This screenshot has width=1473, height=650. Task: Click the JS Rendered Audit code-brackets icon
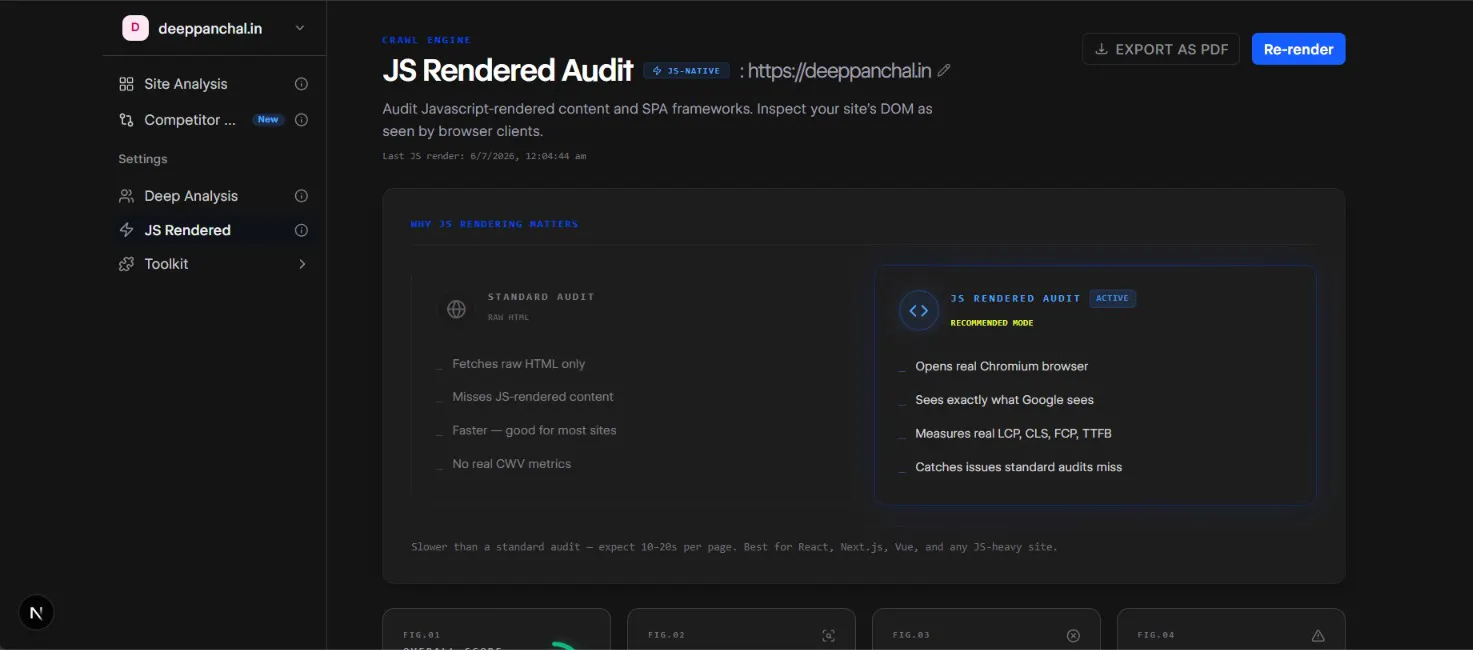tap(919, 310)
